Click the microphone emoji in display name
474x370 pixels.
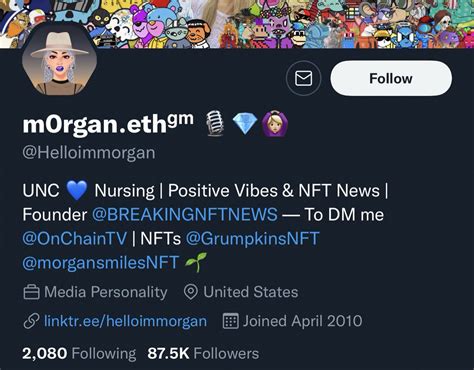click(214, 123)
